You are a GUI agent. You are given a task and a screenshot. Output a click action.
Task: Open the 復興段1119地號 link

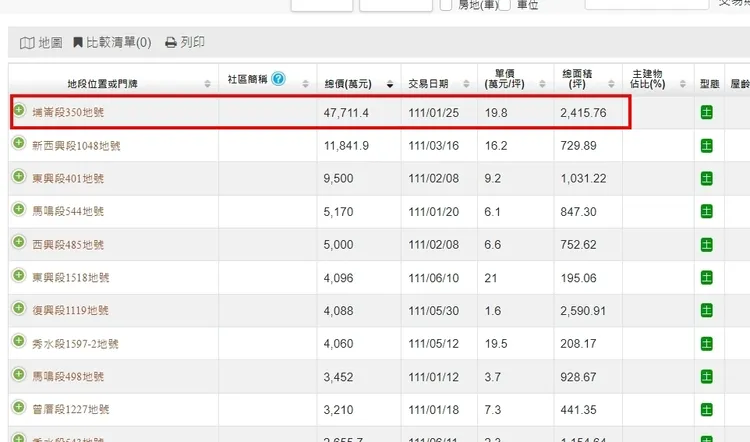click(x=70, y=310)
